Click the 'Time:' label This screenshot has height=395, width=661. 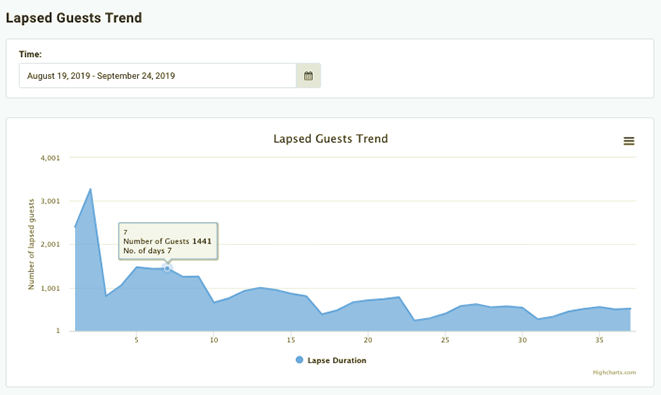30,54
